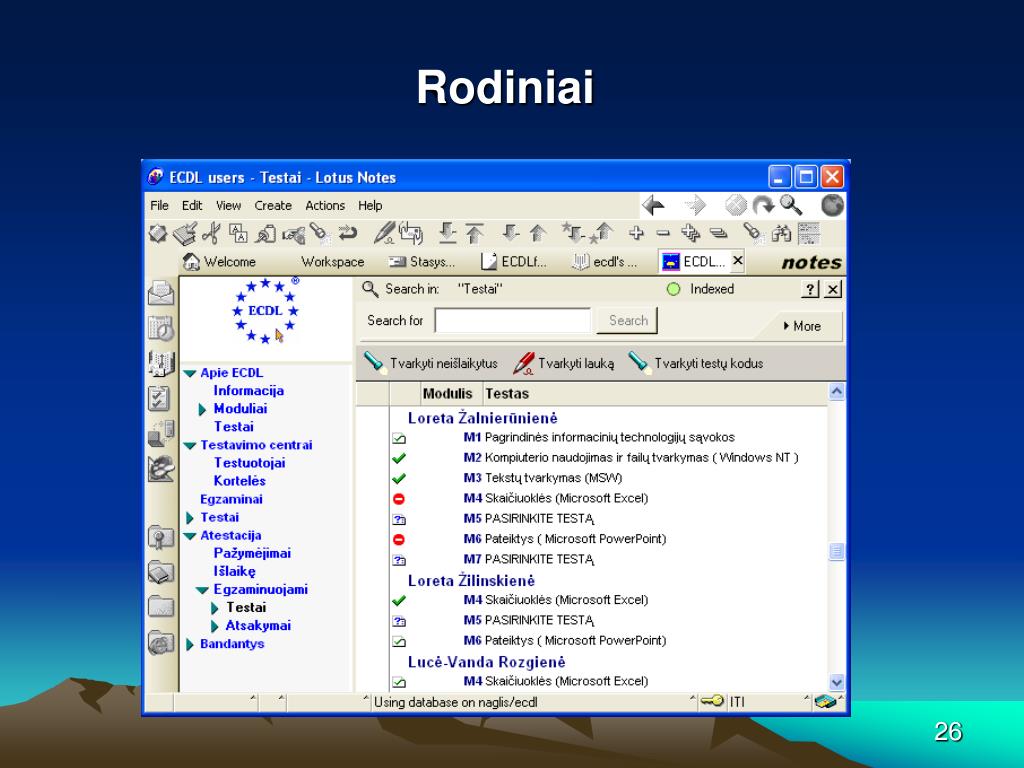1024x768 pixels.
Task: Click the diamond Properties toolbar icon
Action: [157, 233]
